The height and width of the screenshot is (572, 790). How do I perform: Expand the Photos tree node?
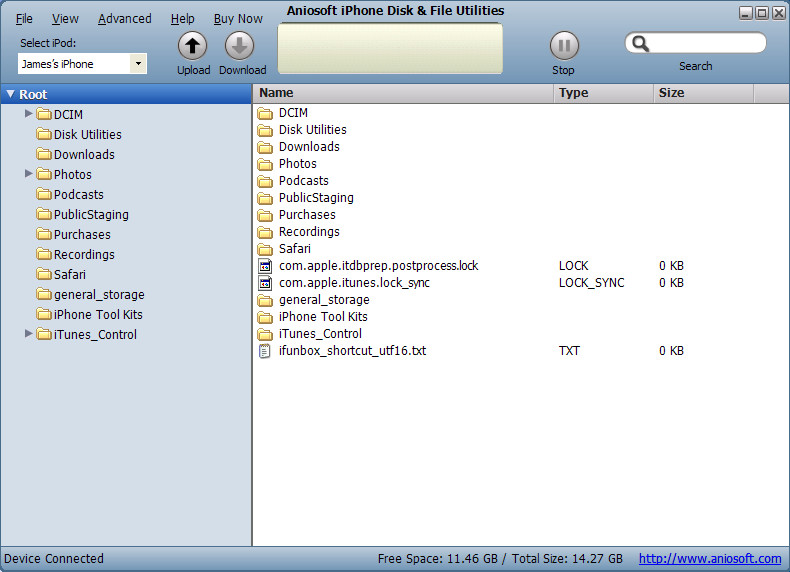pos(29,174)
